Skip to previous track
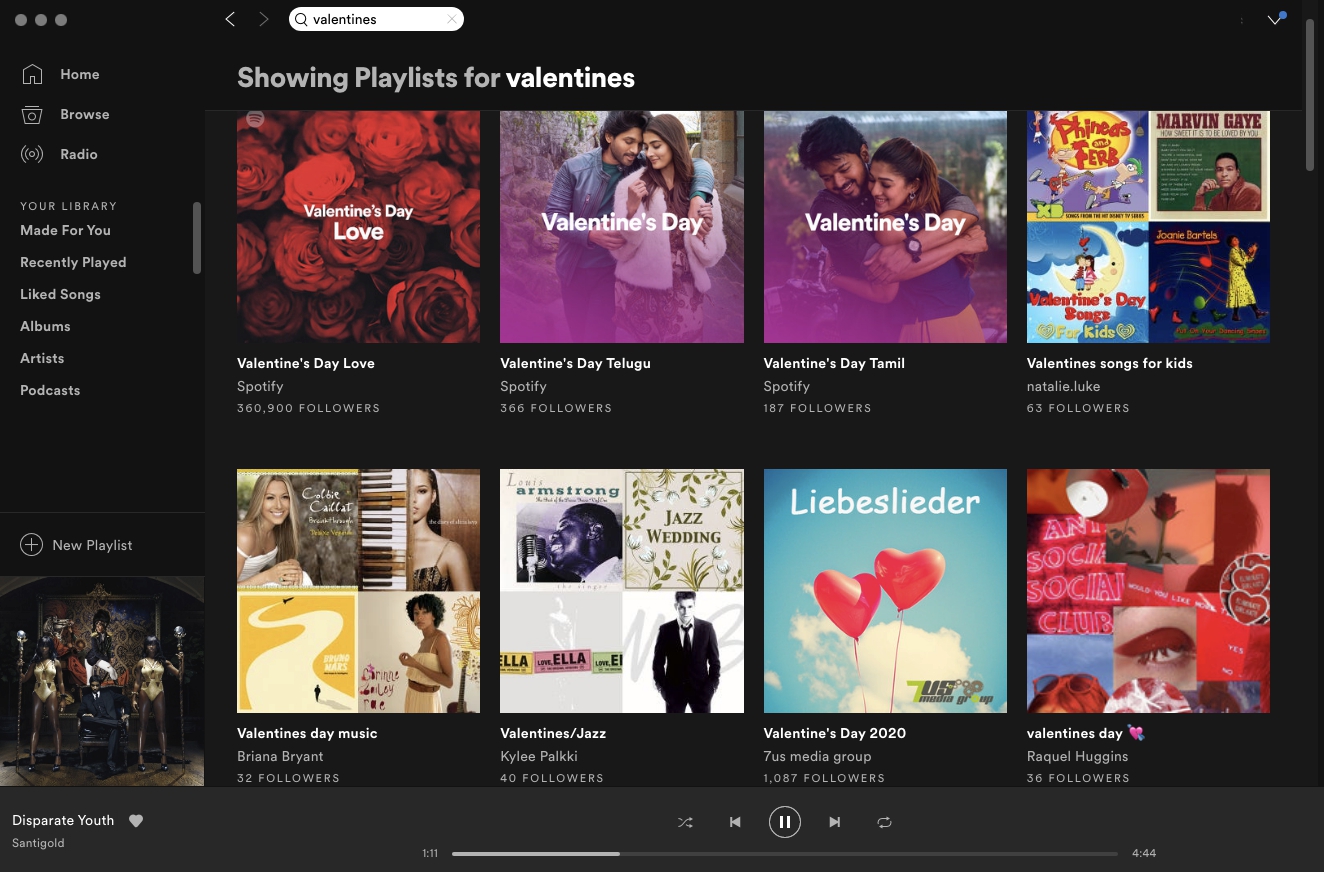Image resolution: width=1324 pixels, height=872 pixels. pos(735,822)
